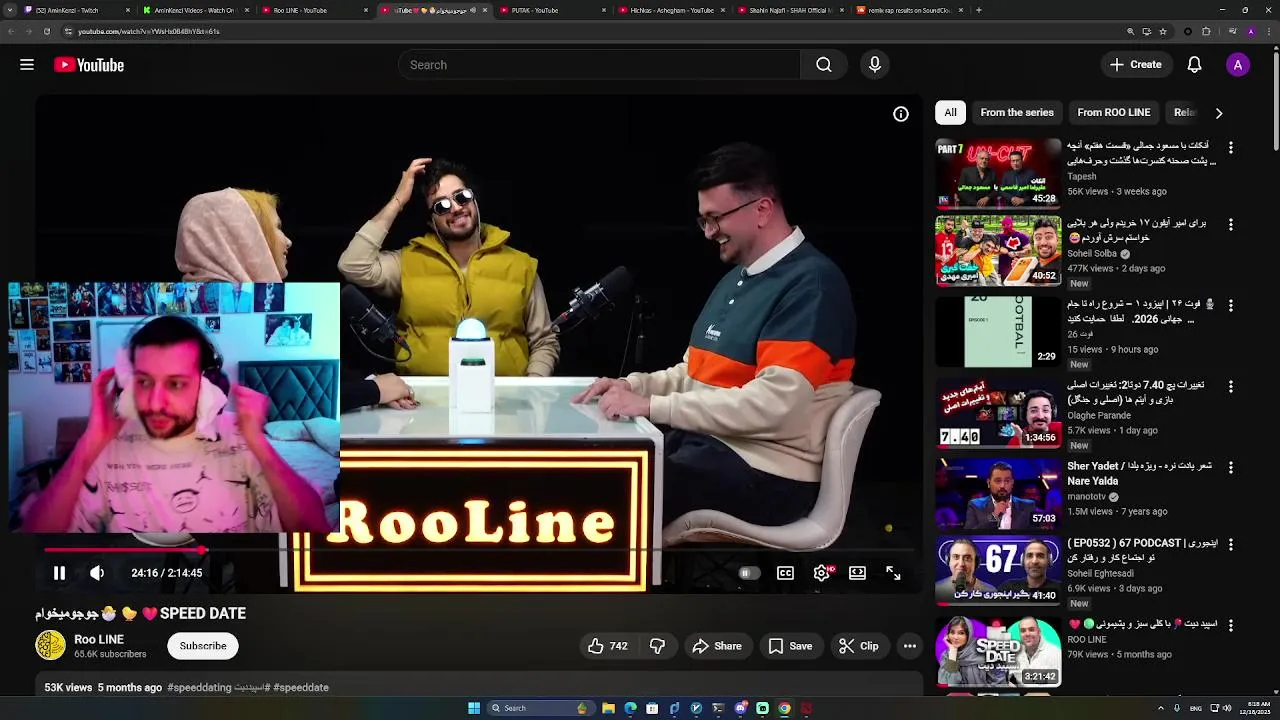Subscribe to Roo LINE channel
The width and height of the screenshot is (1280, 720).
click(203, 646)
